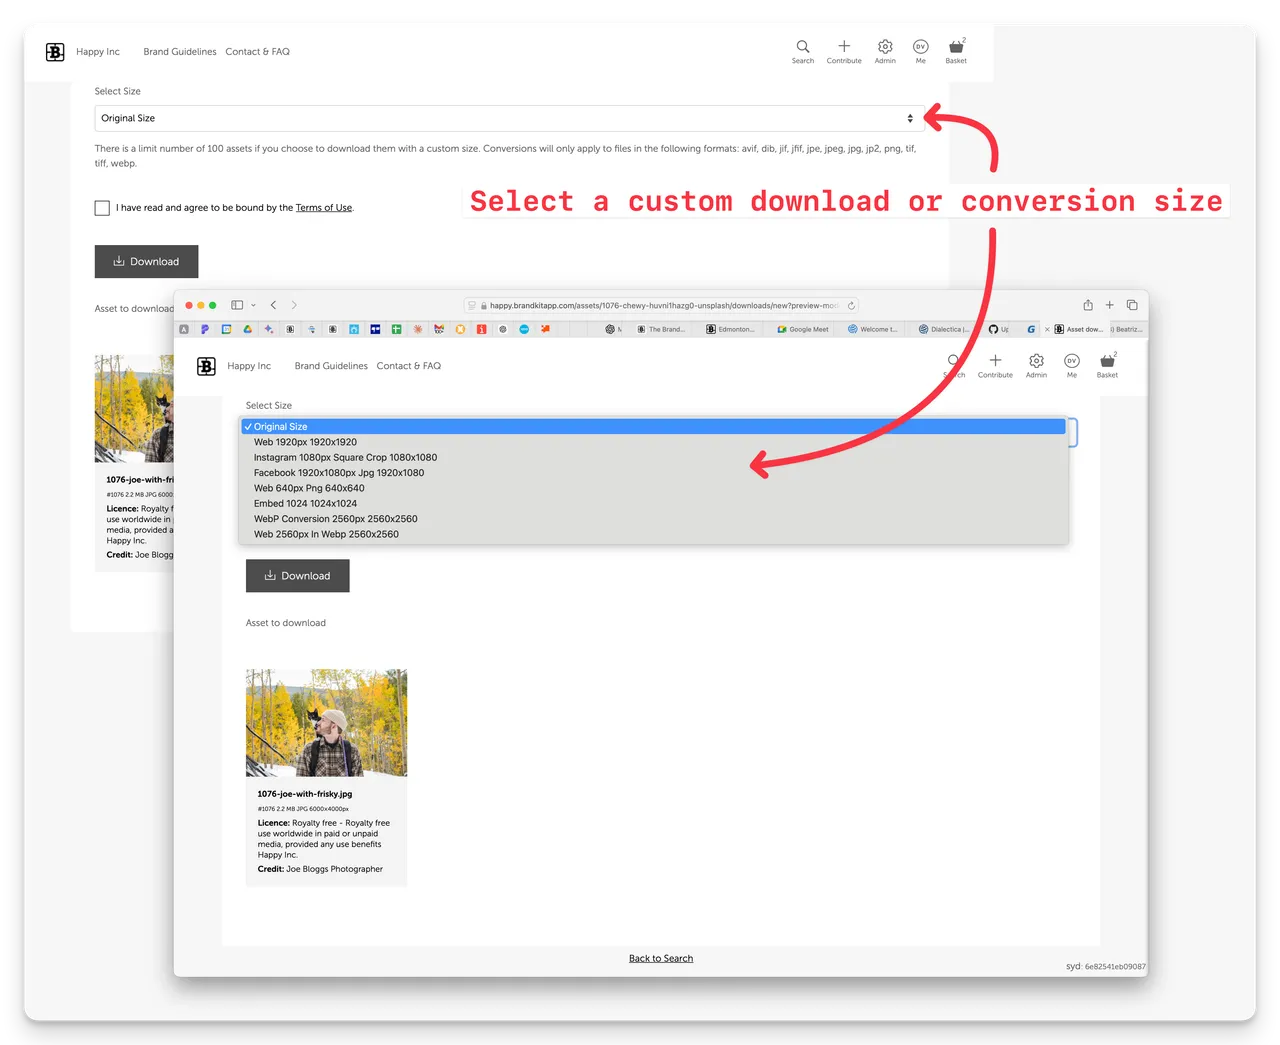Open Admin gear icon in top header
Image resolution: width=1280 pixels, height=1045 pixels.
click(x=885, y=47)
